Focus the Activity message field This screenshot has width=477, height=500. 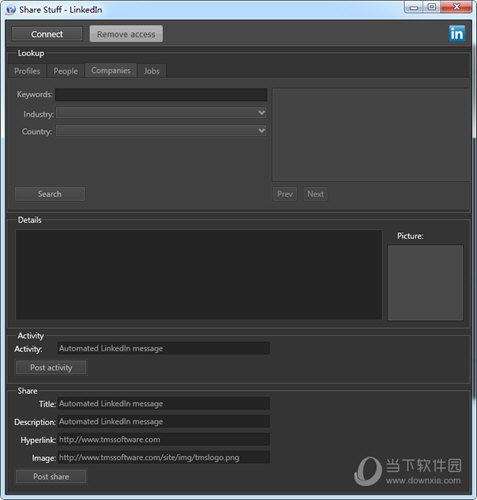pos(164,348)
